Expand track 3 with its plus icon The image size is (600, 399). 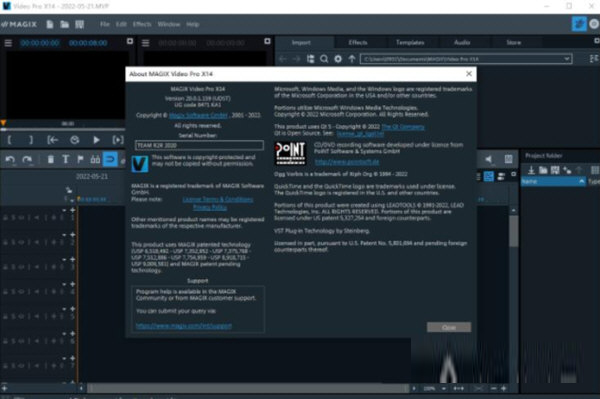72,259
